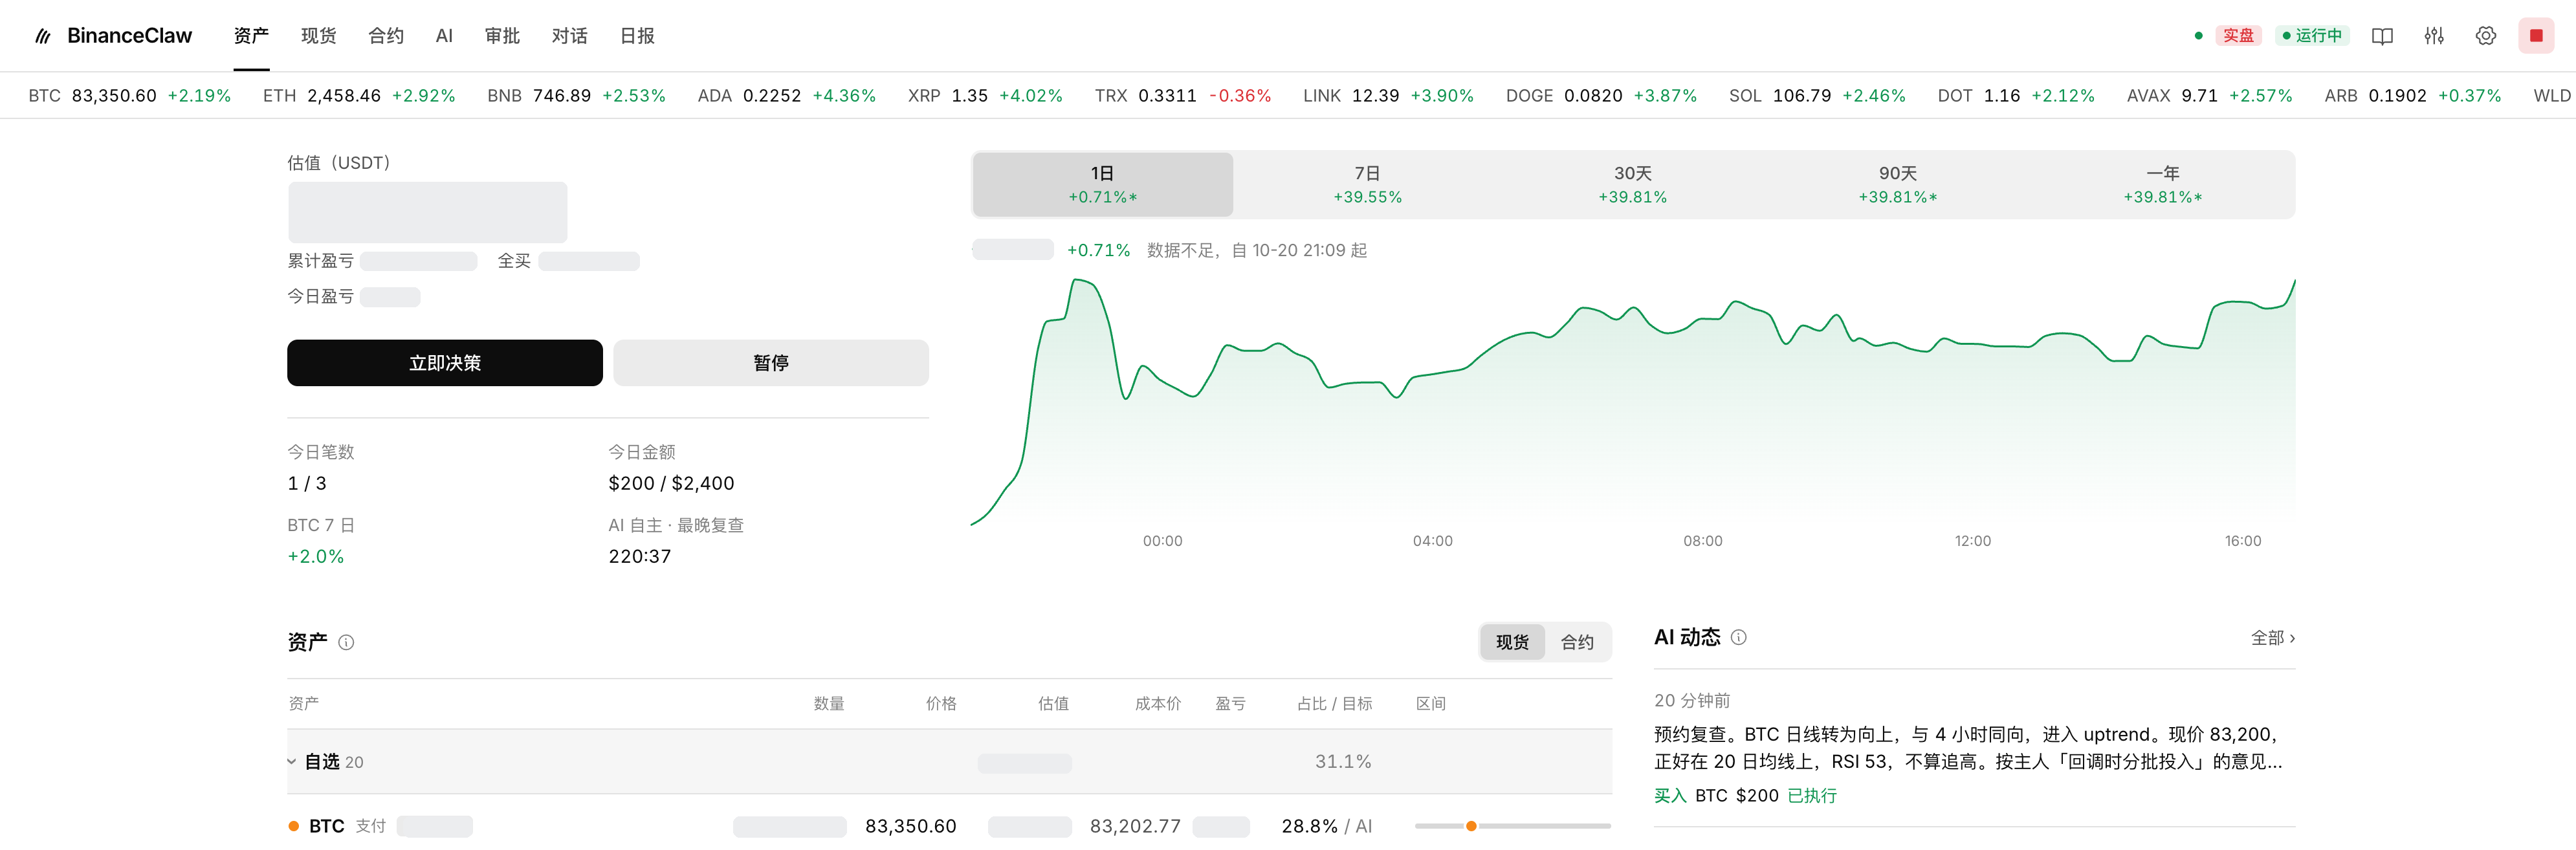This screenshot has width=2576, height=850.
Task: Select the 7日 chart range
Action: click(x=1367, y=185)
